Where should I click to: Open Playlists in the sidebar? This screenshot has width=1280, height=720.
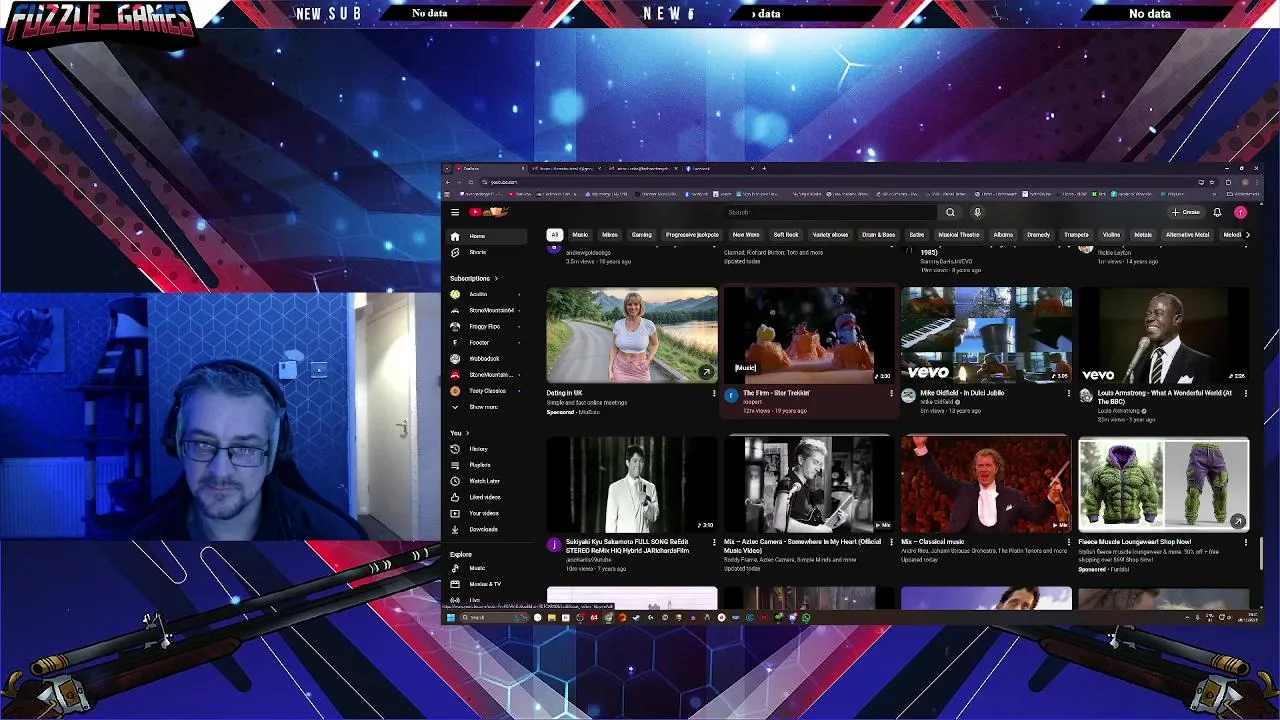(x=486, y=465)
